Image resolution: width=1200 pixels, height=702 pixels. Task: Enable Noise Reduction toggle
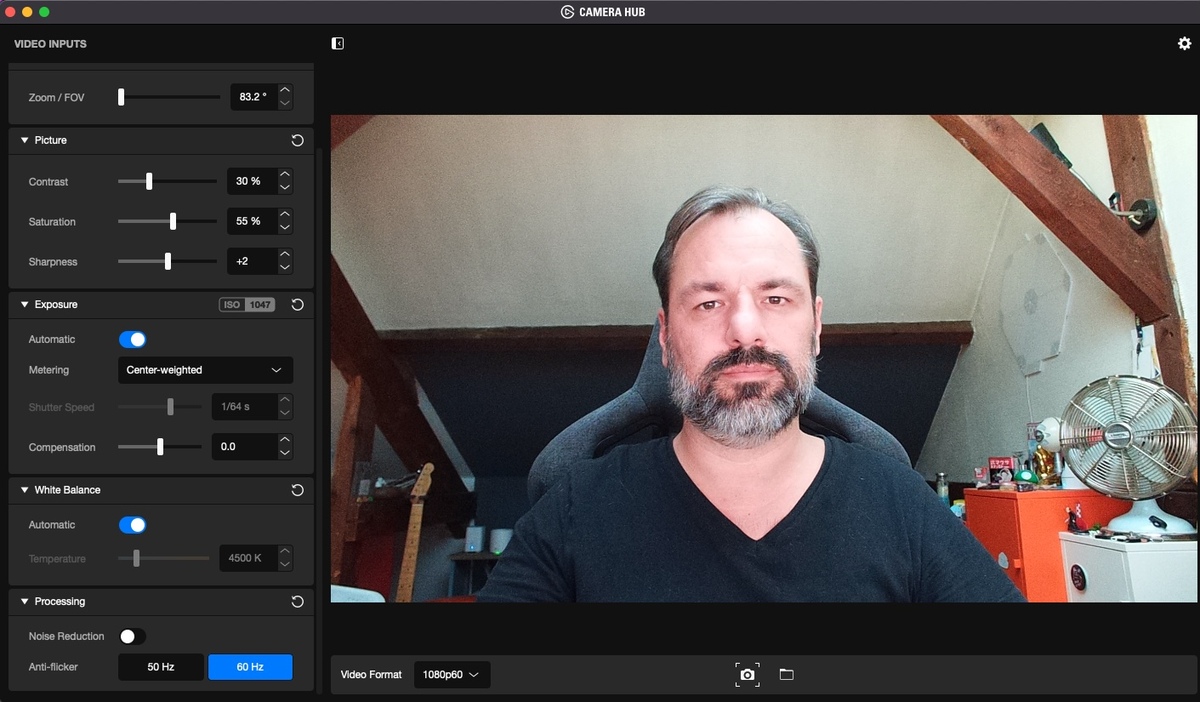pos(132,636)
